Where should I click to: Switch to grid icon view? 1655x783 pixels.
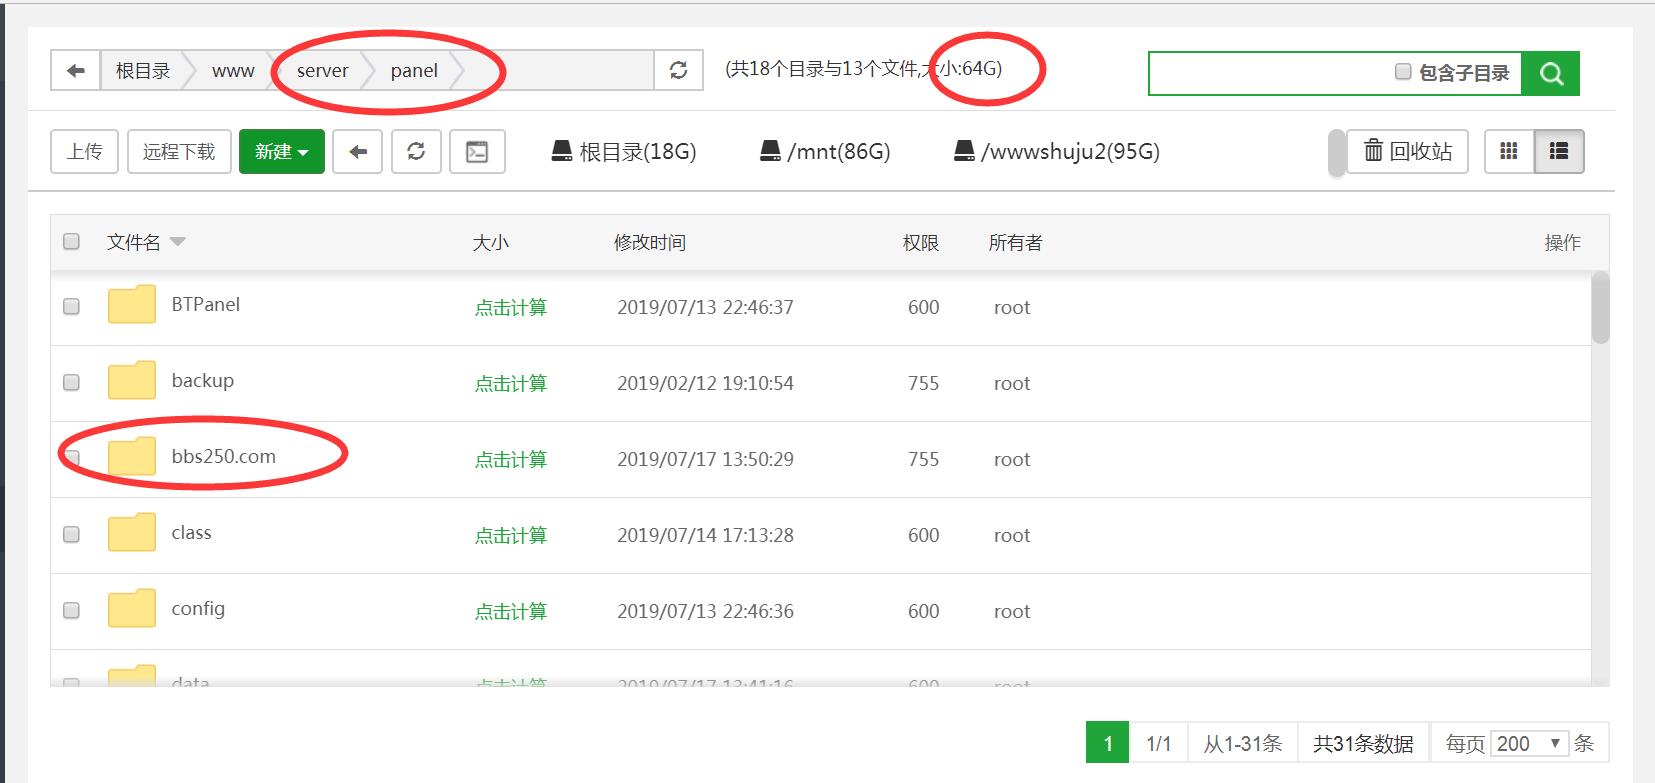(x=1509, y=152)
